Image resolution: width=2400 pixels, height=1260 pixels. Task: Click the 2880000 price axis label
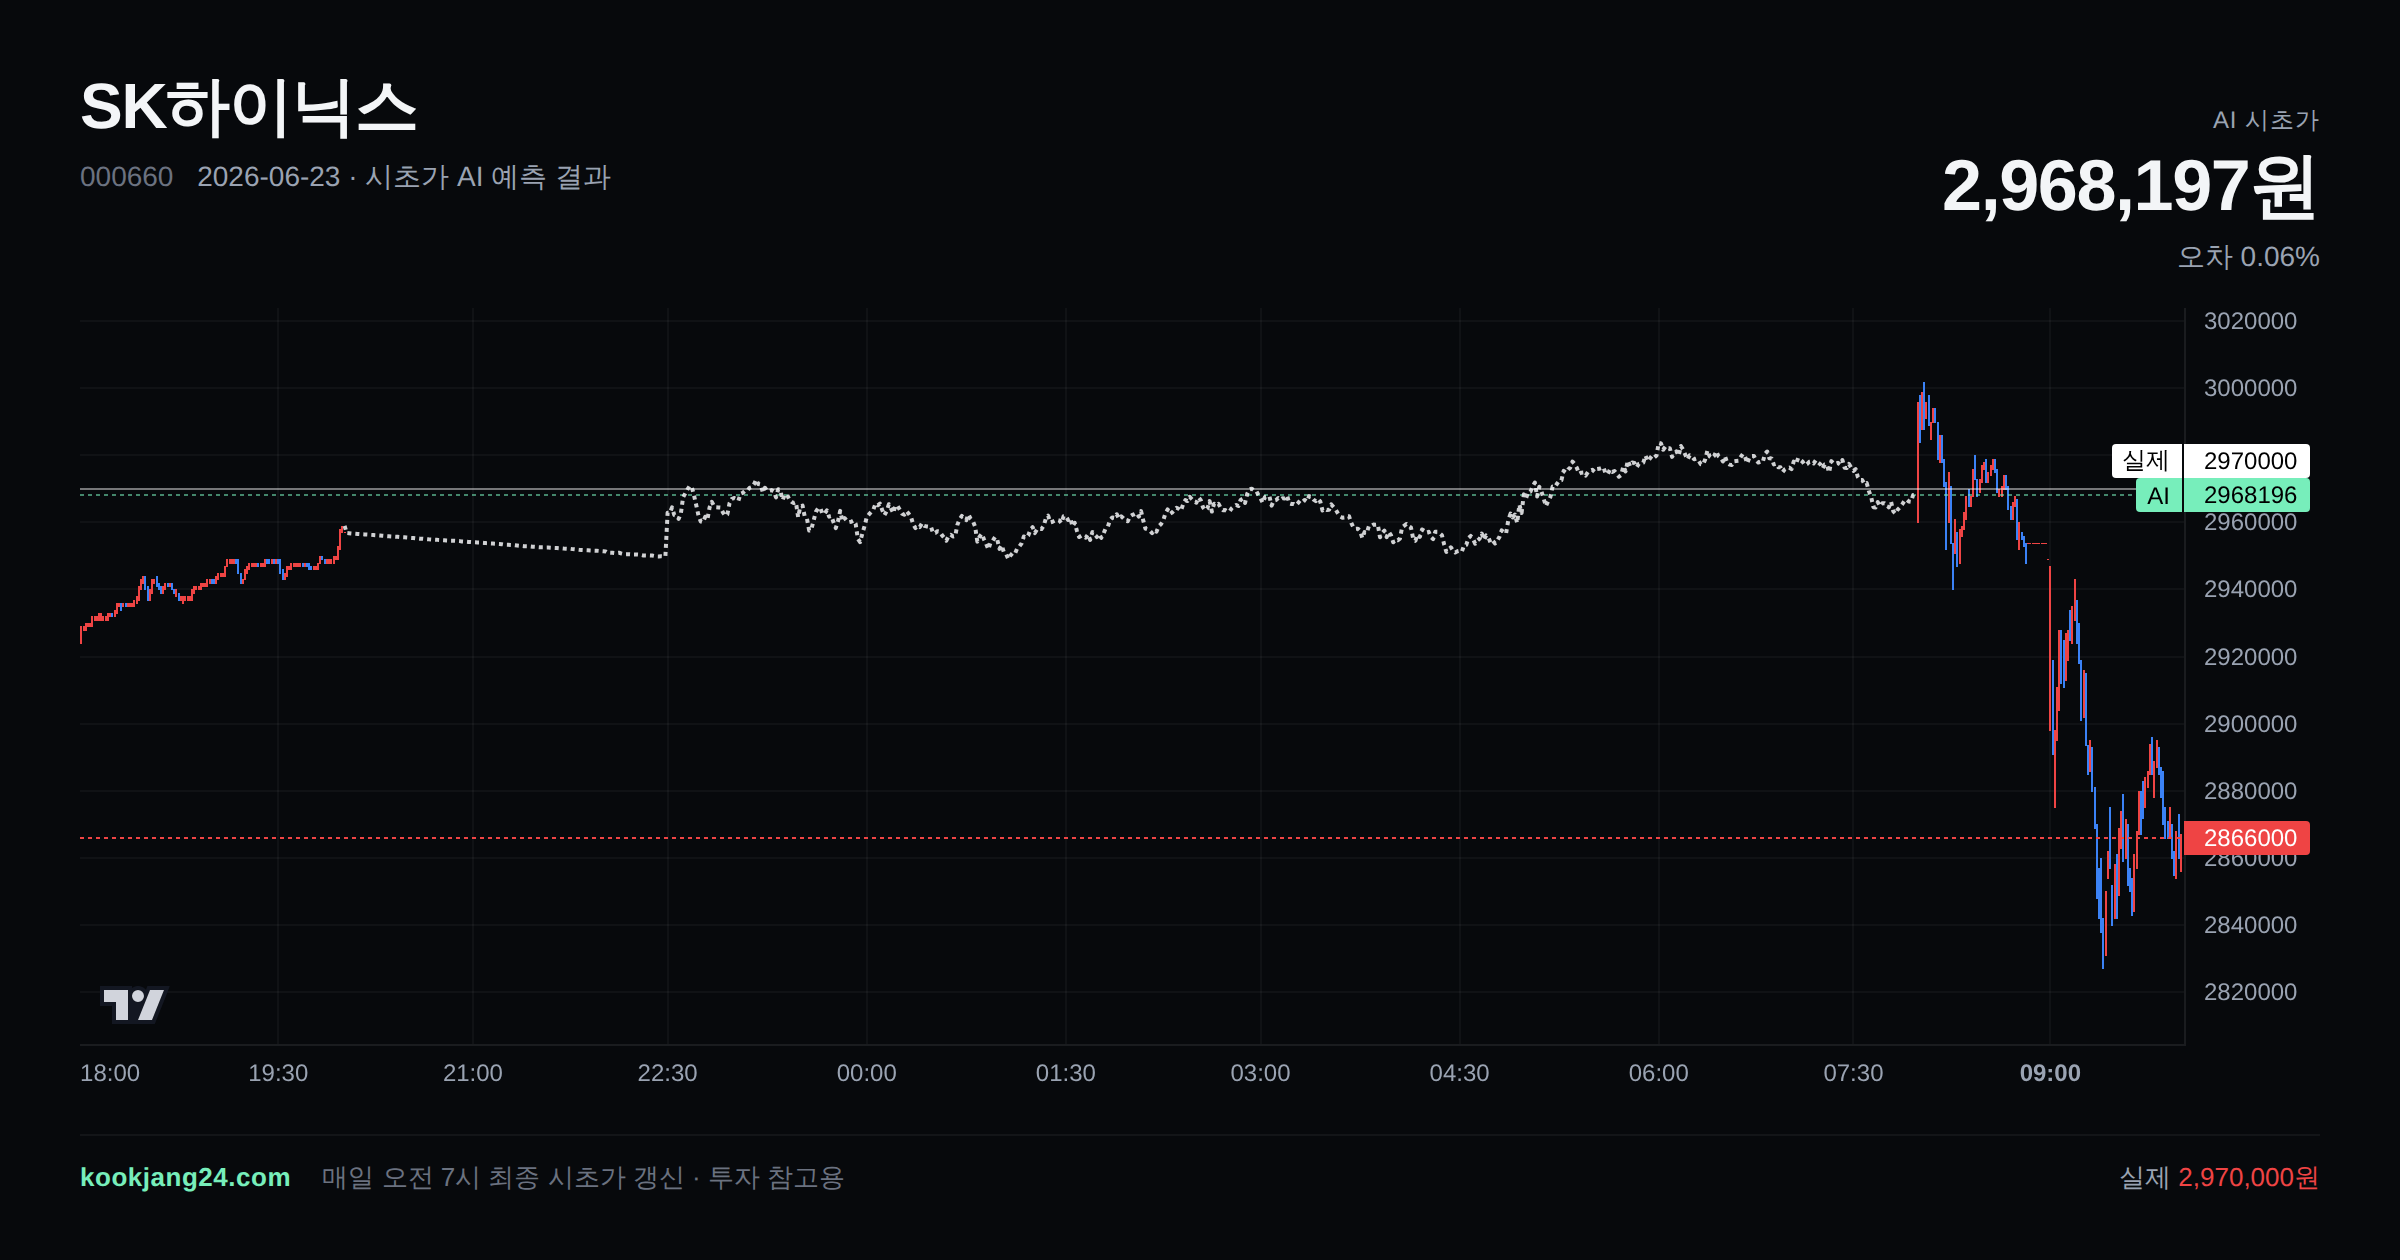click(x=2250, y=791)
